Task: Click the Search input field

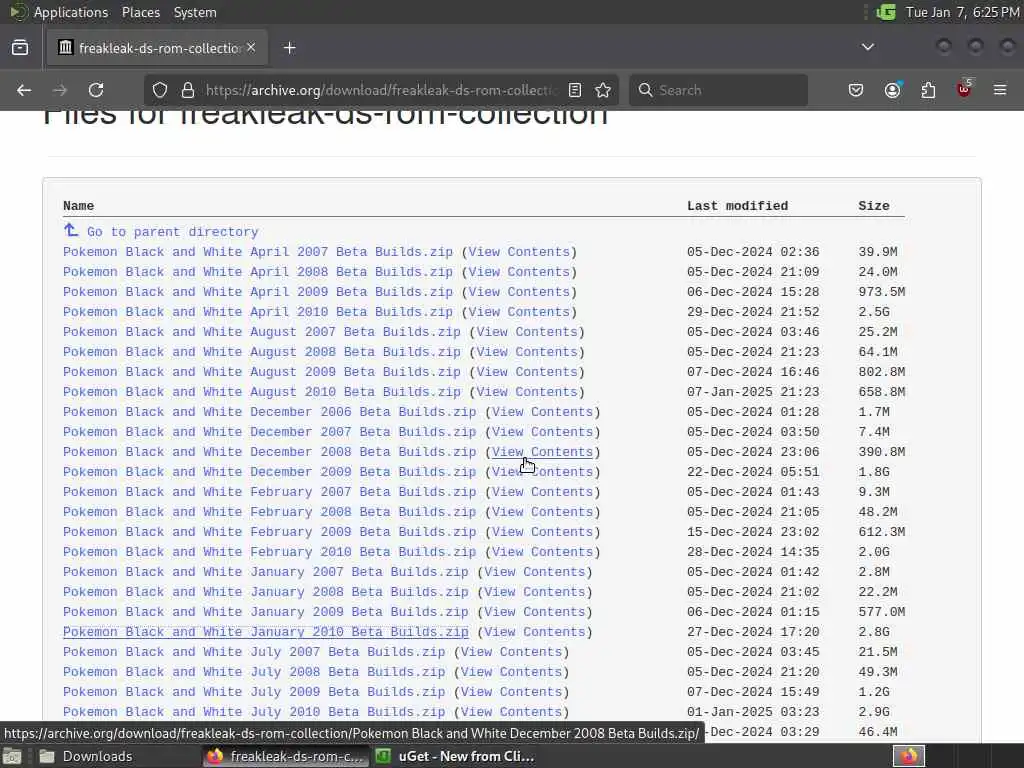Action: (718, 90)
